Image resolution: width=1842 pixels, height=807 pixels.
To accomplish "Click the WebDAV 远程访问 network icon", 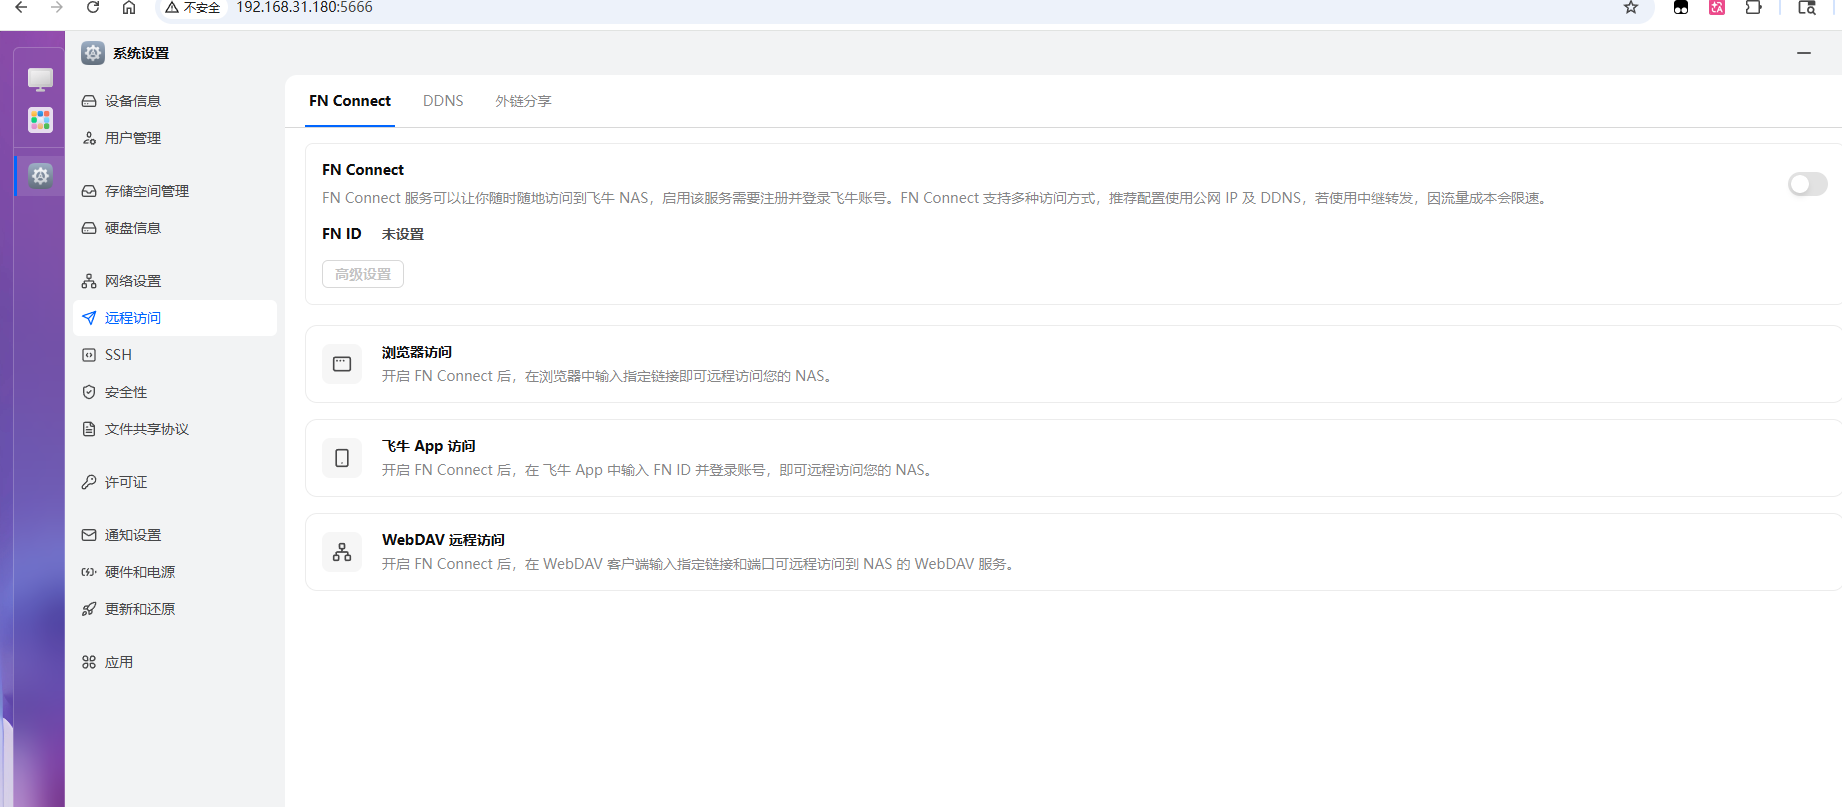I will (342, 552).
